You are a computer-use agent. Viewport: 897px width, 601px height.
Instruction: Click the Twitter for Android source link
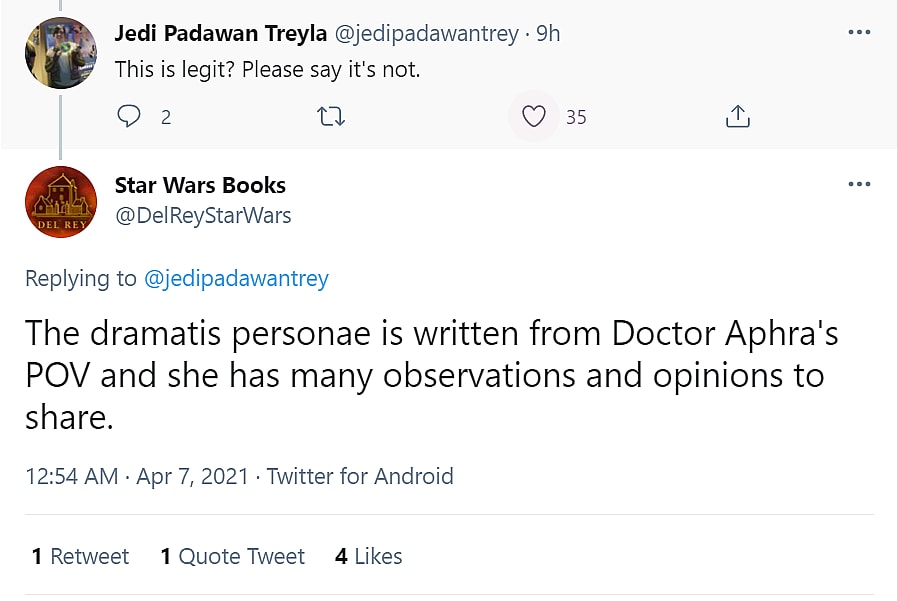pyautogui.click(x=360, y=476)
